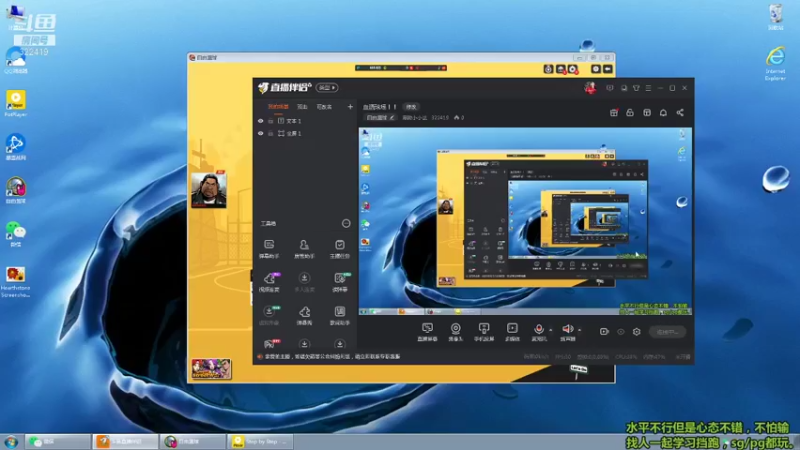
Task: Click the announcement notice in status bar
Action: pos(330,357)
